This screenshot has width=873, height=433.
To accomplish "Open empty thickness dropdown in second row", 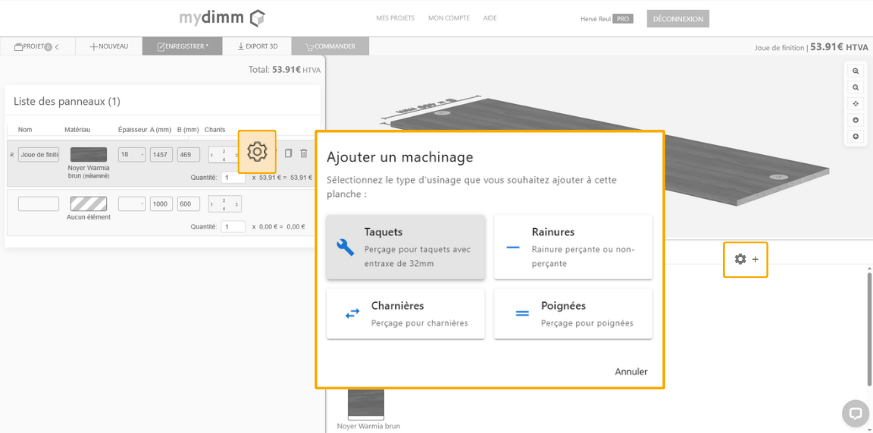I will pyautogui.click(x=131, y=203).
